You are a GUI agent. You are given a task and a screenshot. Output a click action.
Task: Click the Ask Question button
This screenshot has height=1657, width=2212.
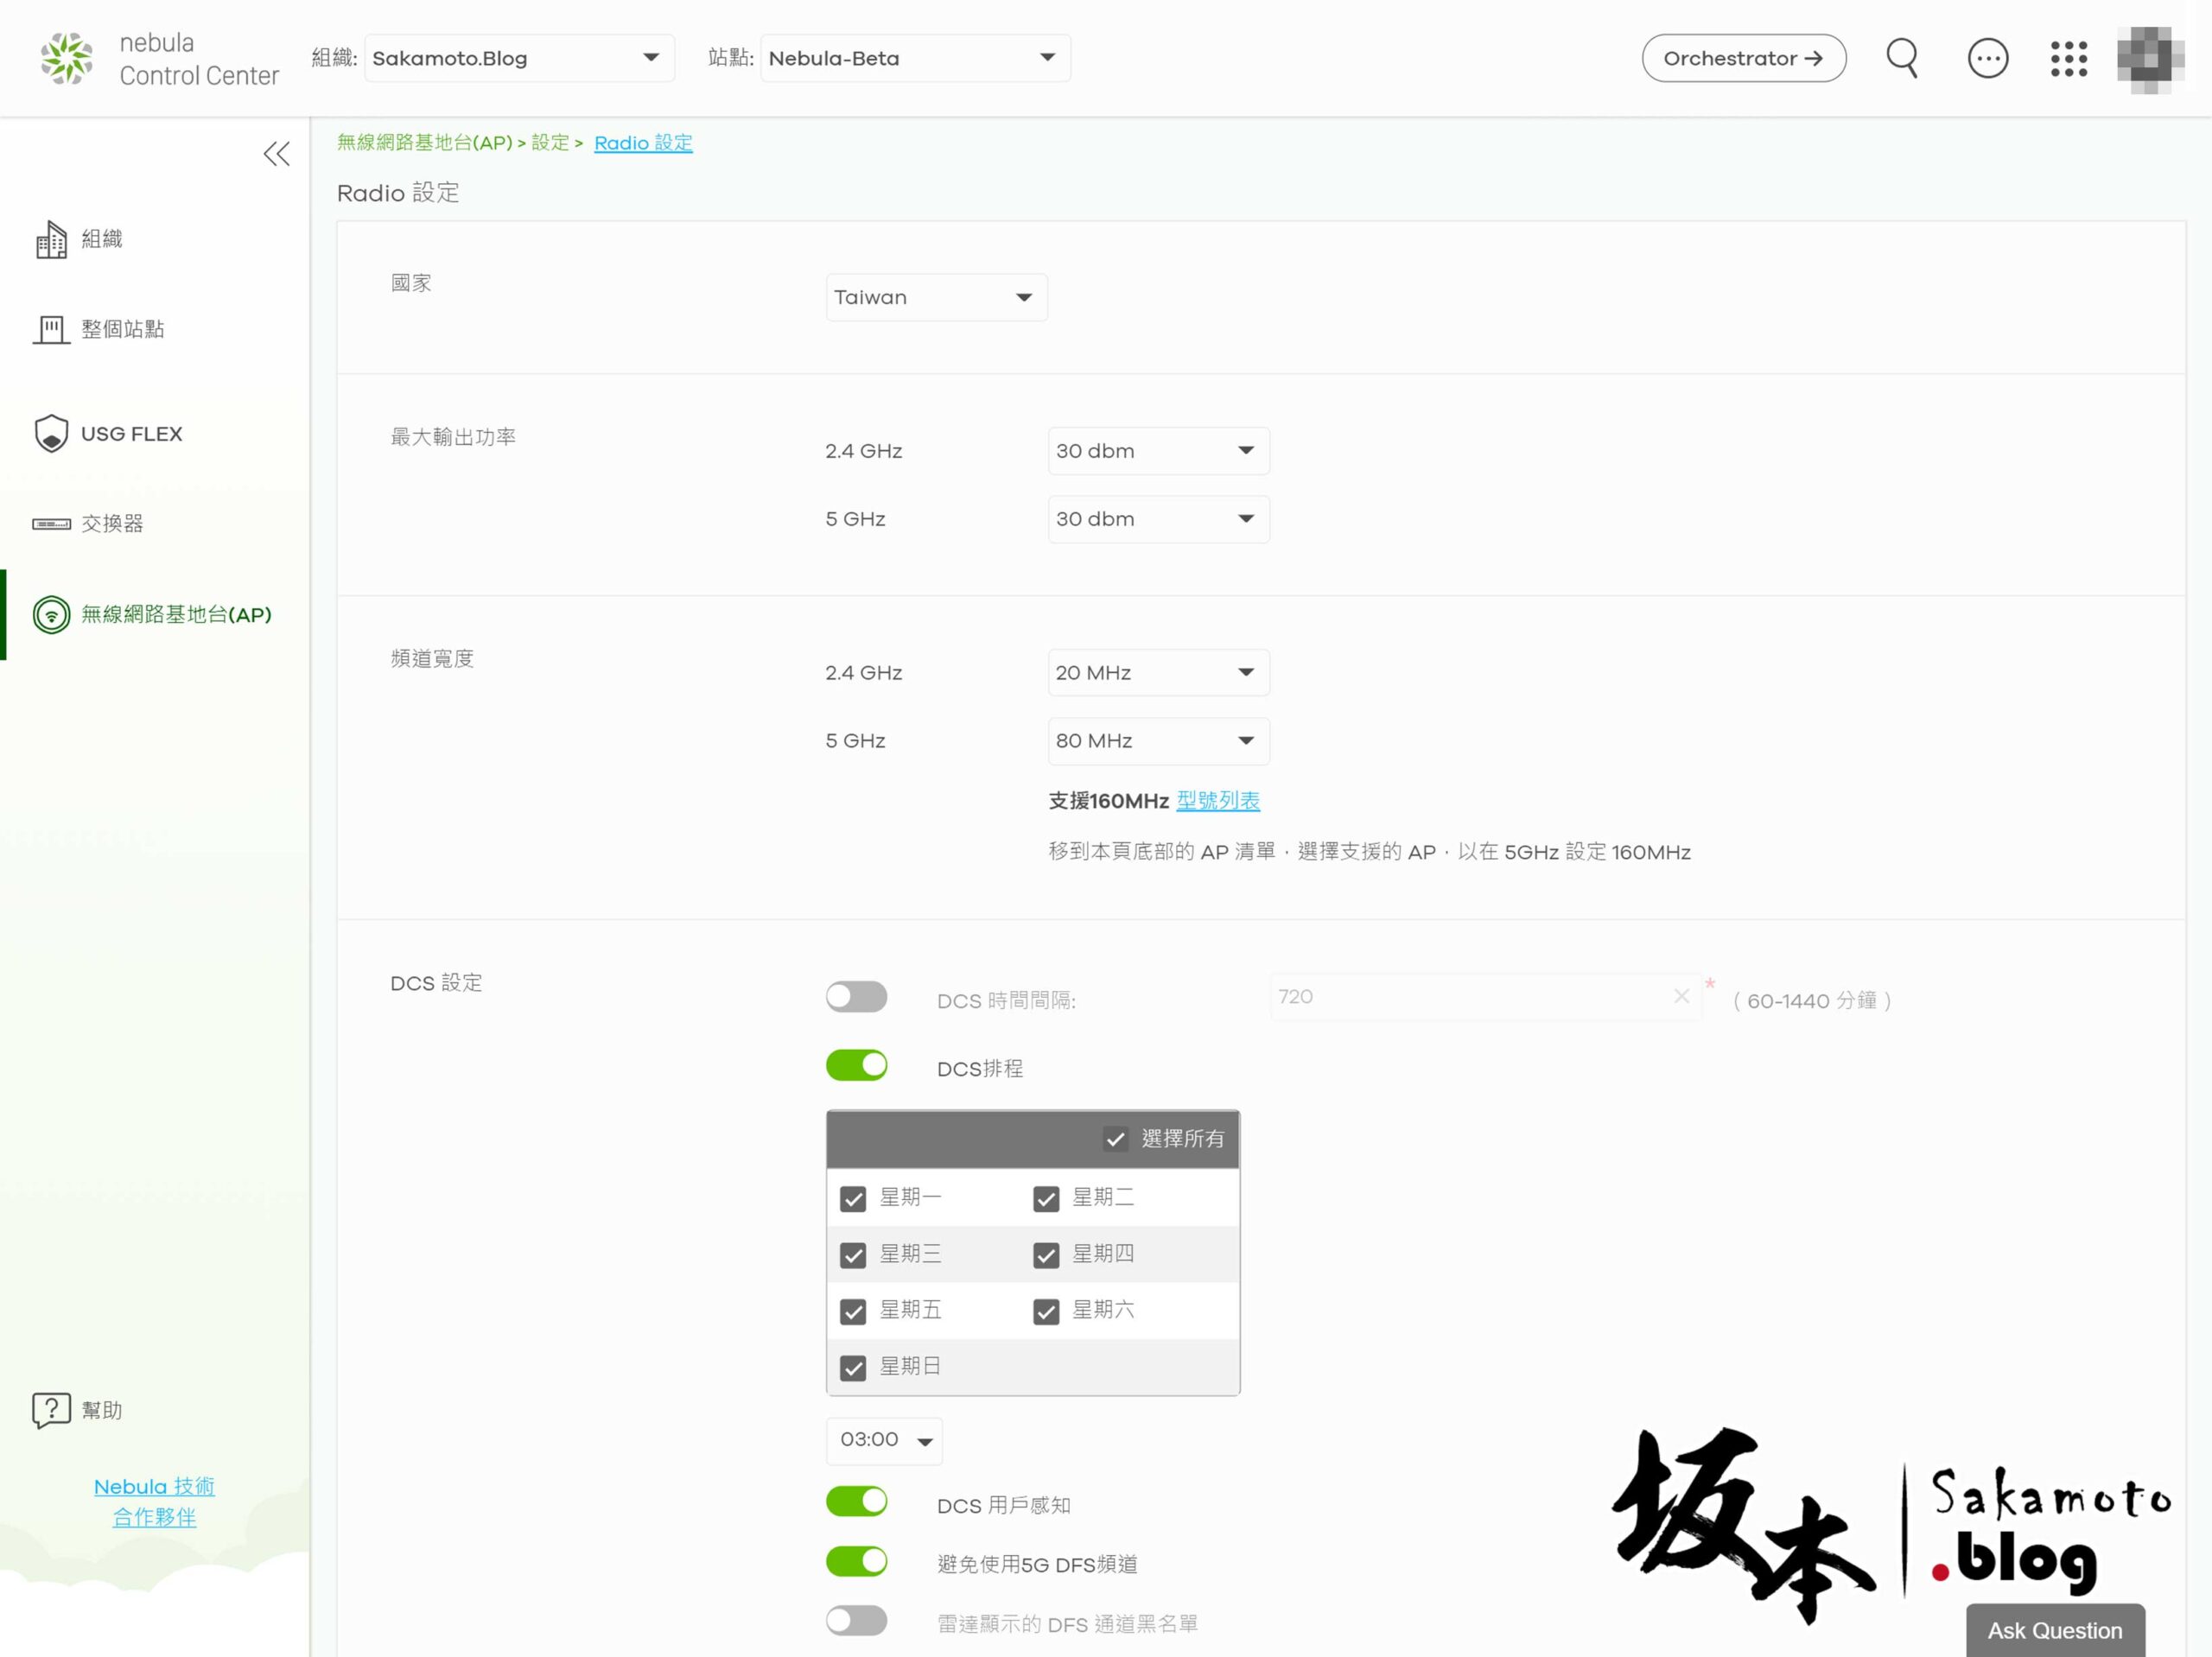click(x=2055, y=1630)
